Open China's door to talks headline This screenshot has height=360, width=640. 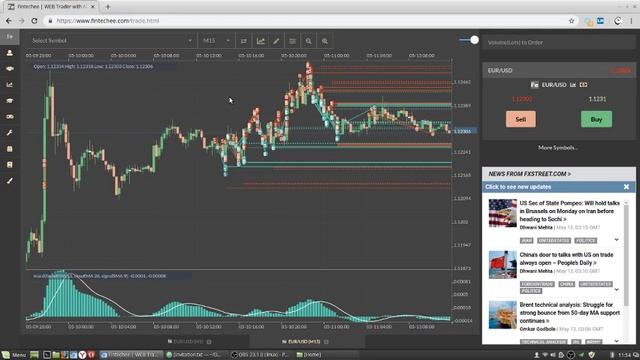click(x=566, y=259)
